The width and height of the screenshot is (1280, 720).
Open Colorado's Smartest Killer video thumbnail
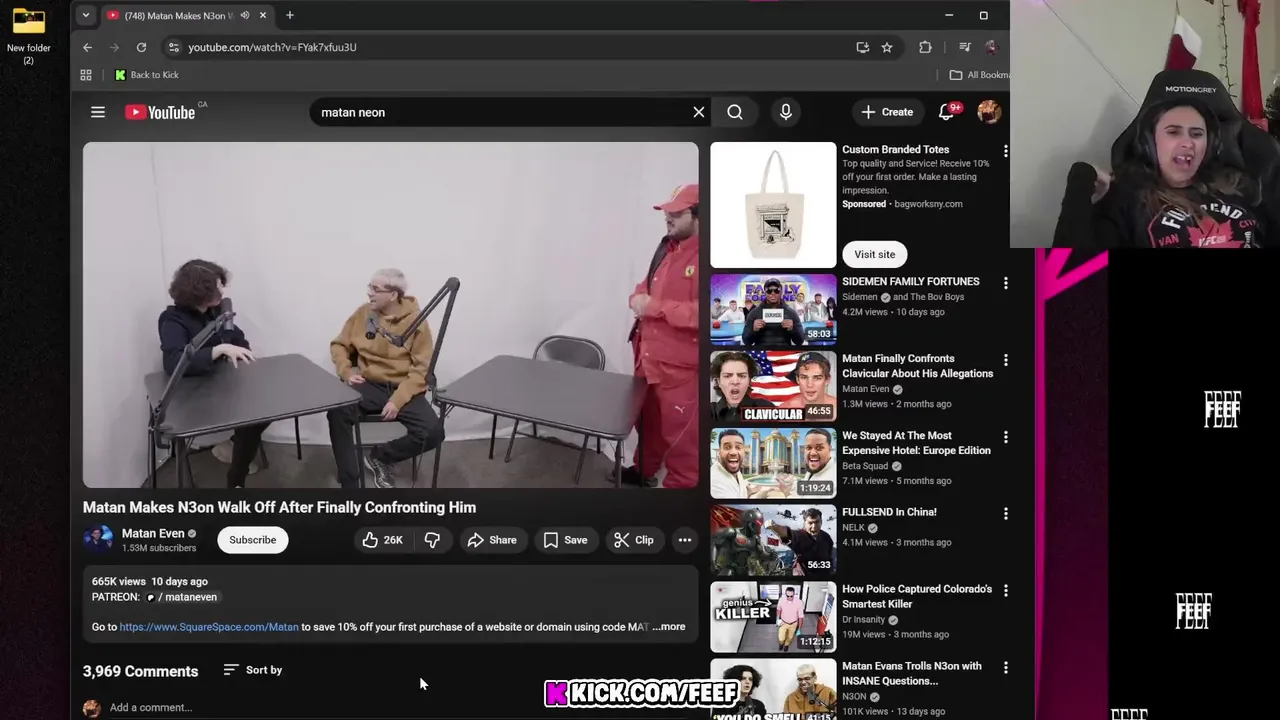click(x=773, y=617)
